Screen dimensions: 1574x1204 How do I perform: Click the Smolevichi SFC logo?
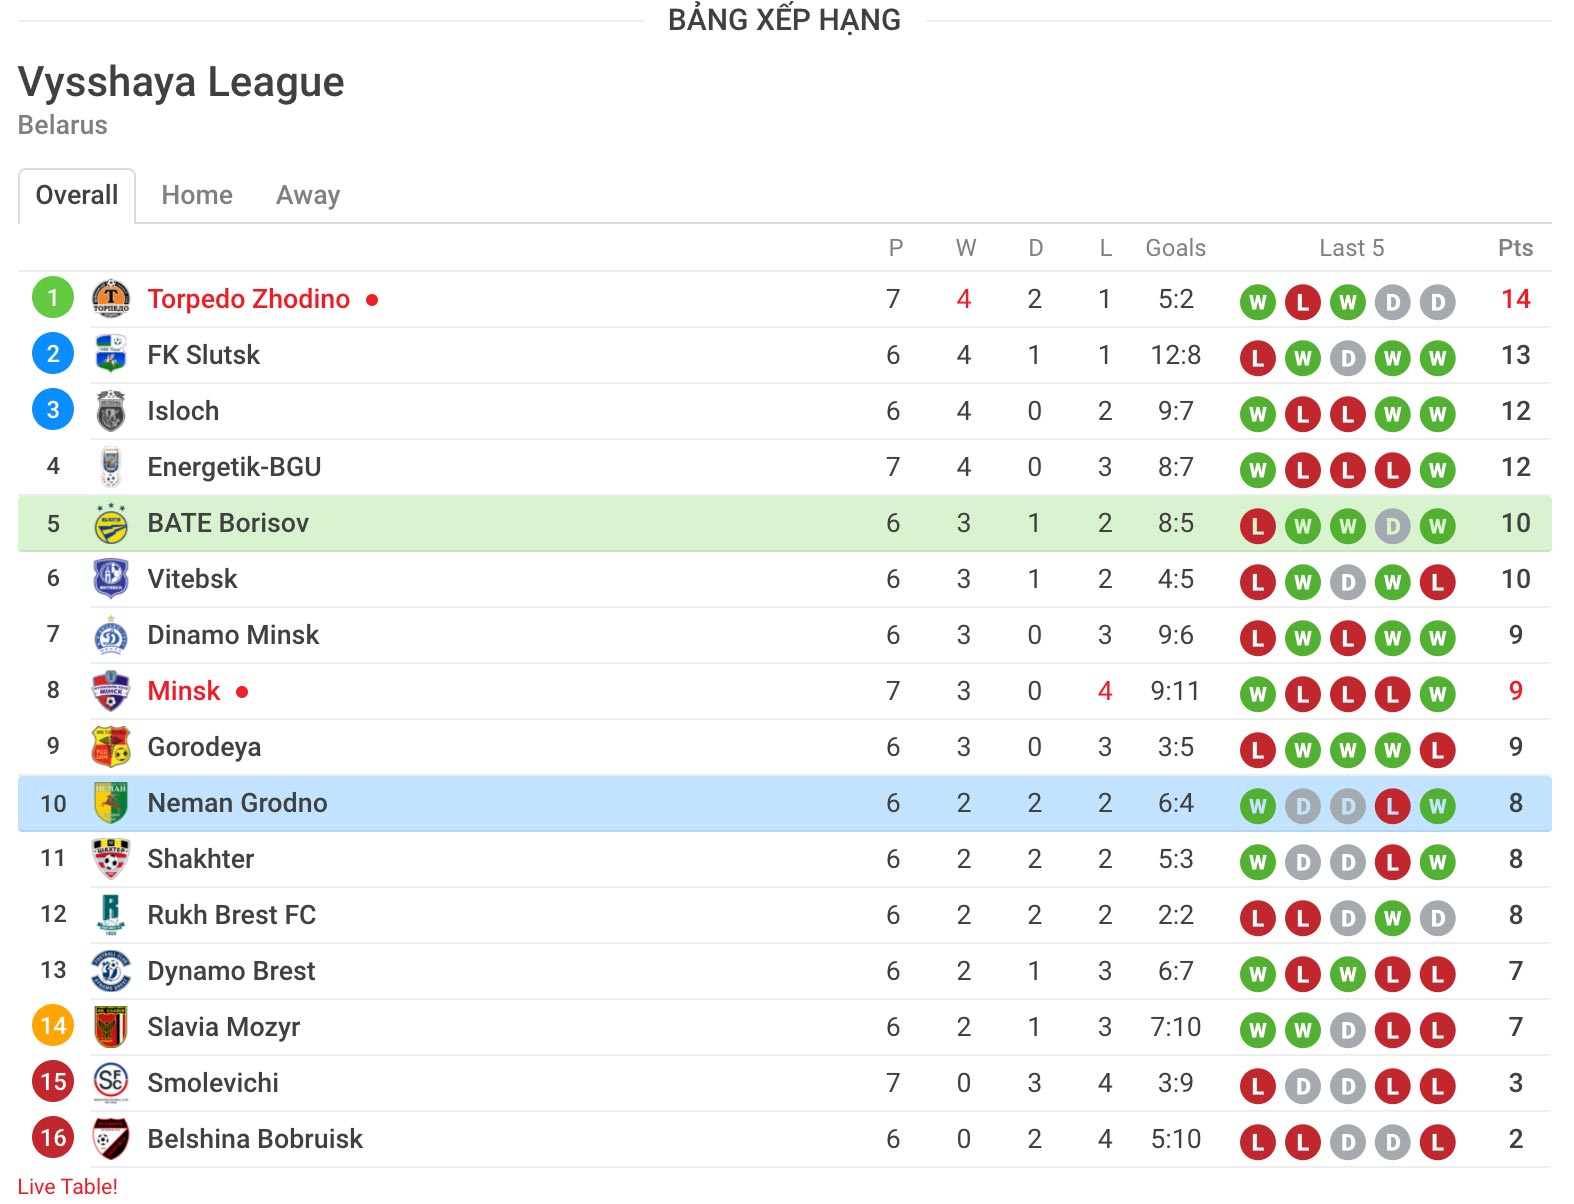click(111, 1082)
